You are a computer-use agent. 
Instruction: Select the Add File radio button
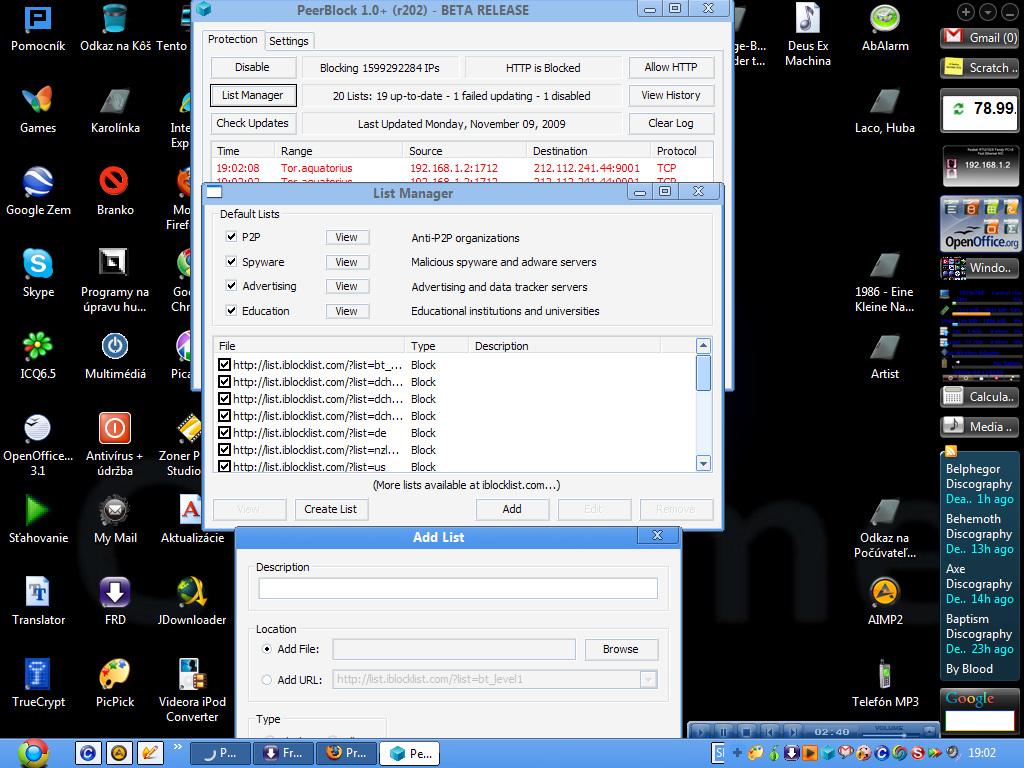(266, 648)
